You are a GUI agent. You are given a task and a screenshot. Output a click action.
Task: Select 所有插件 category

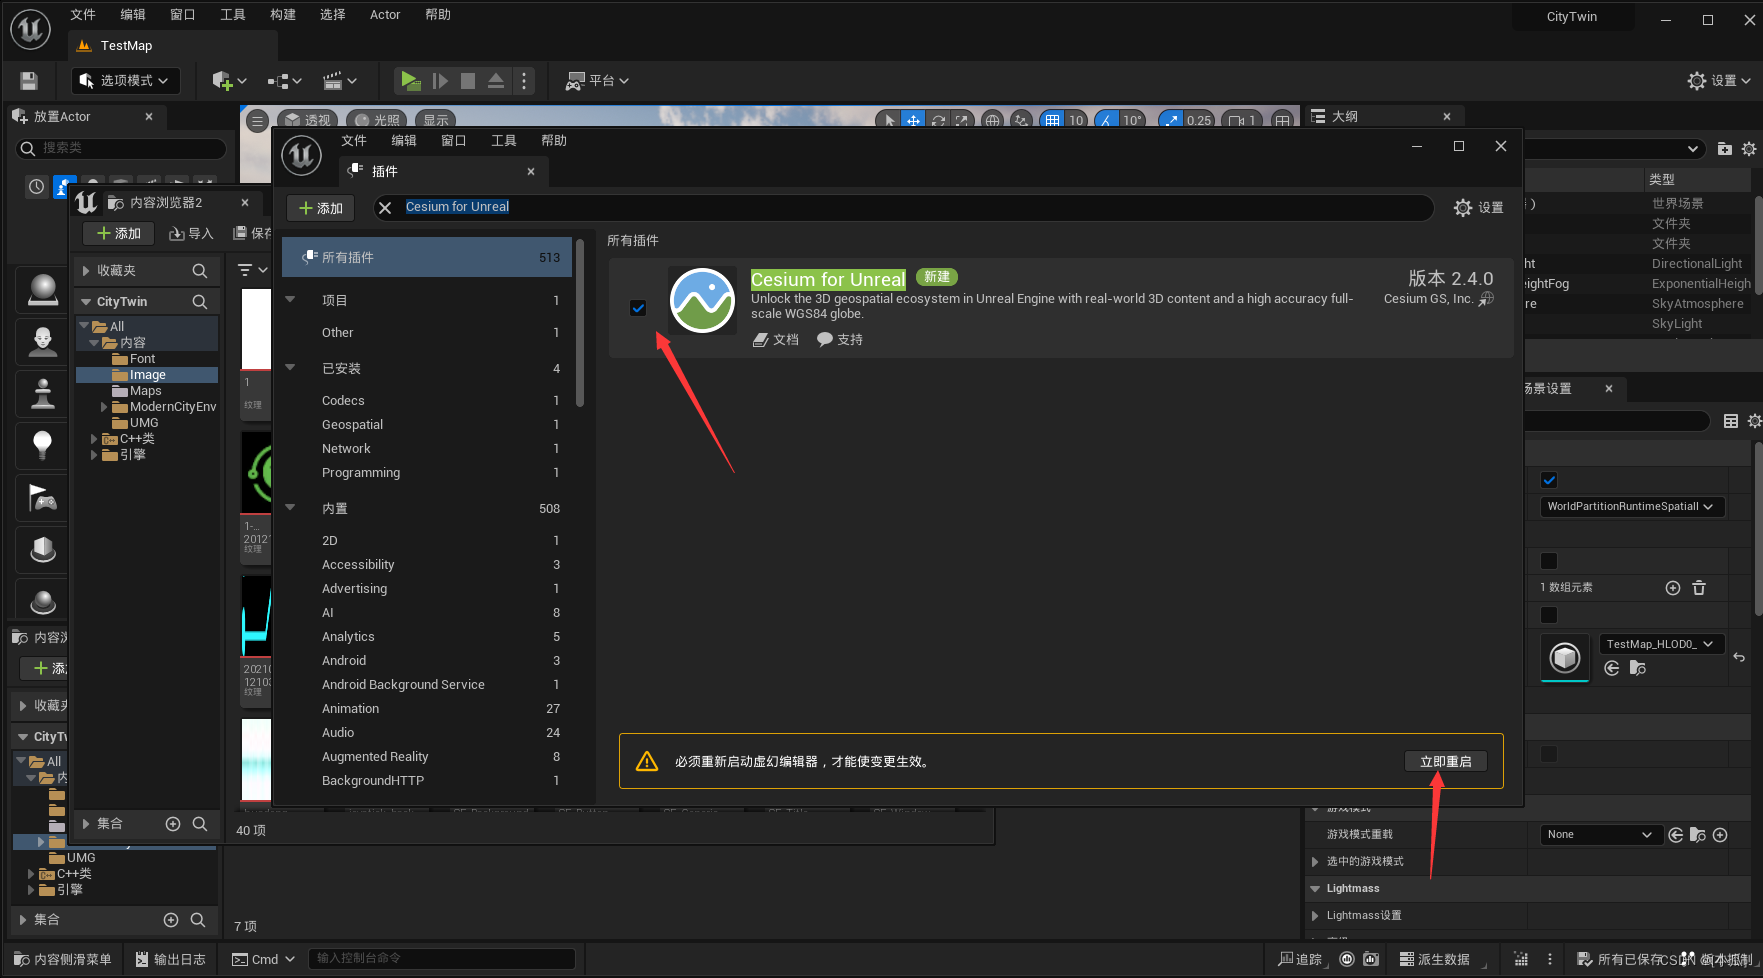point(427,257)
